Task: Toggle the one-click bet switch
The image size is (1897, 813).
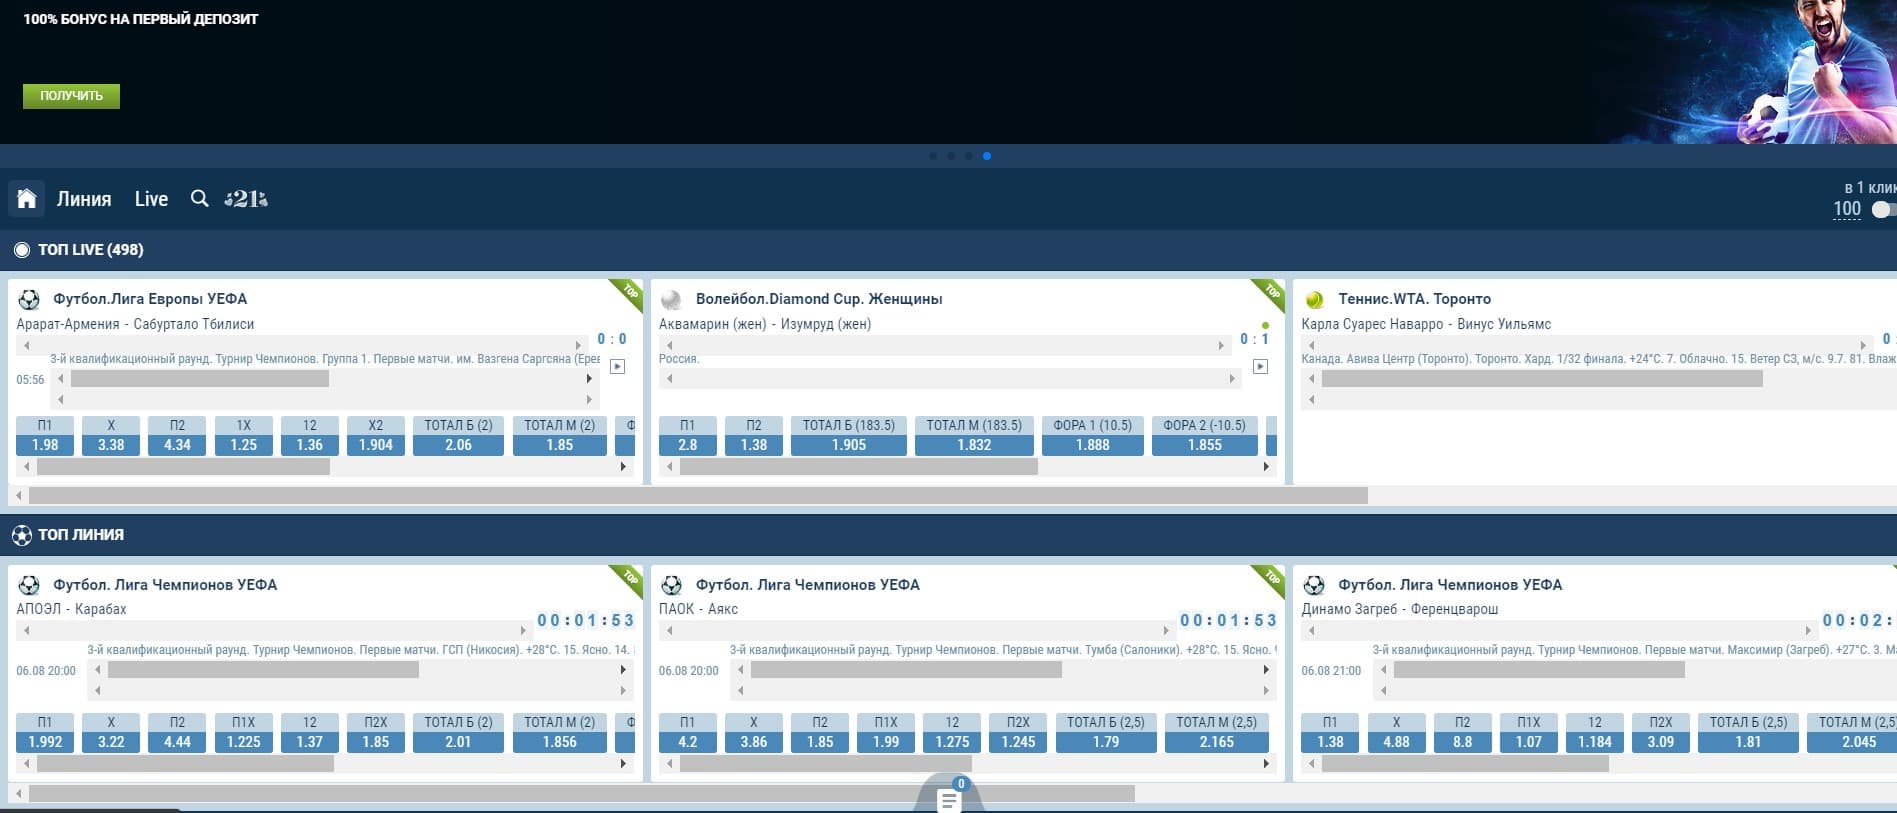Action: click(x=1884, y=209)
